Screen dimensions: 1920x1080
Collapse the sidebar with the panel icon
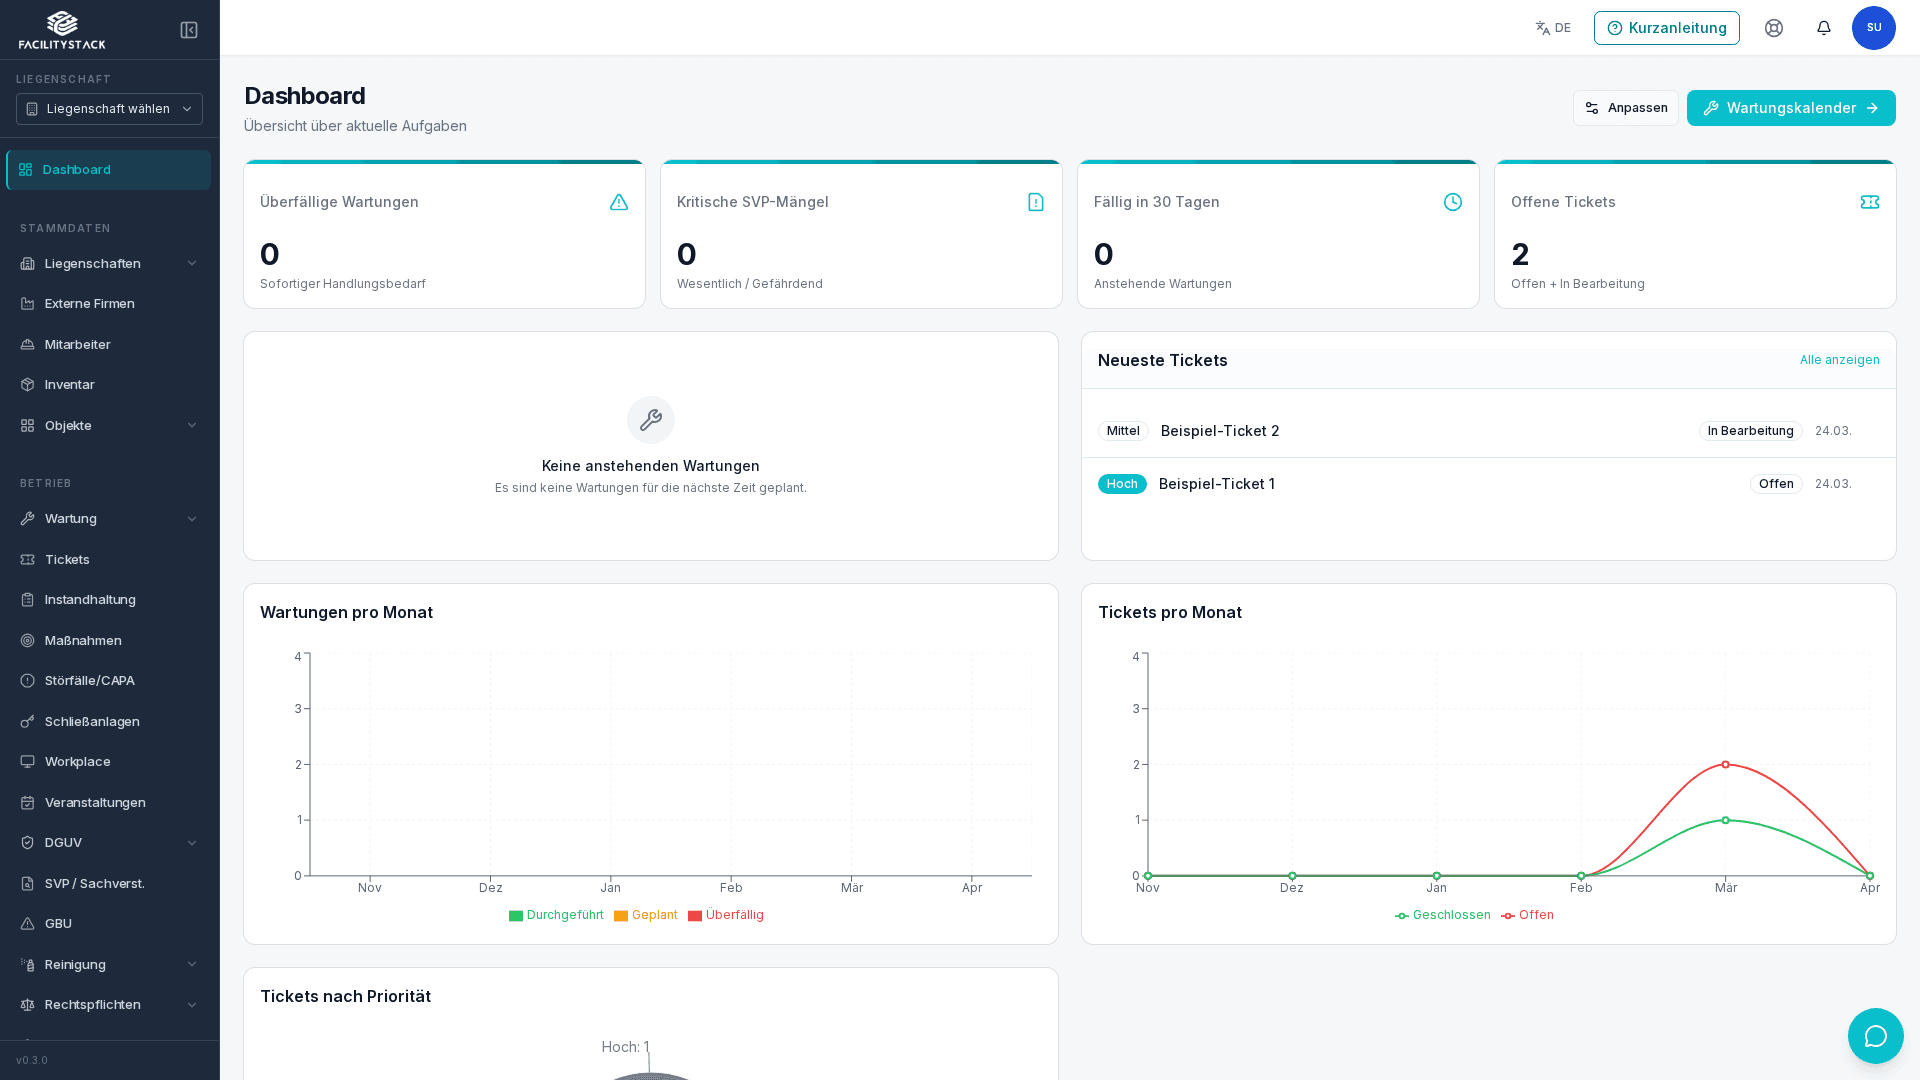[189, 30]
